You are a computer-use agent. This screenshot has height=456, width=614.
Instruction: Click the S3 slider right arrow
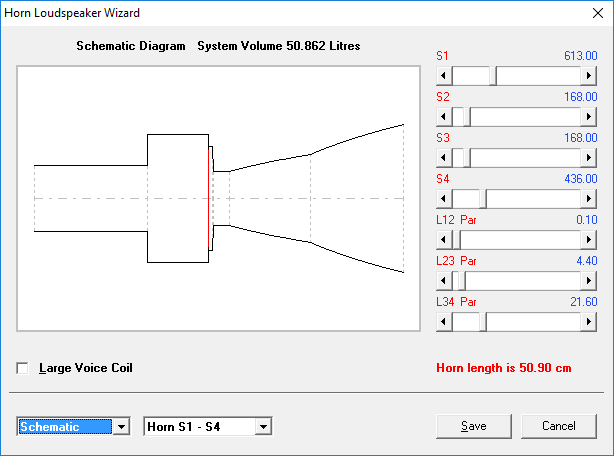pos(589,158)
